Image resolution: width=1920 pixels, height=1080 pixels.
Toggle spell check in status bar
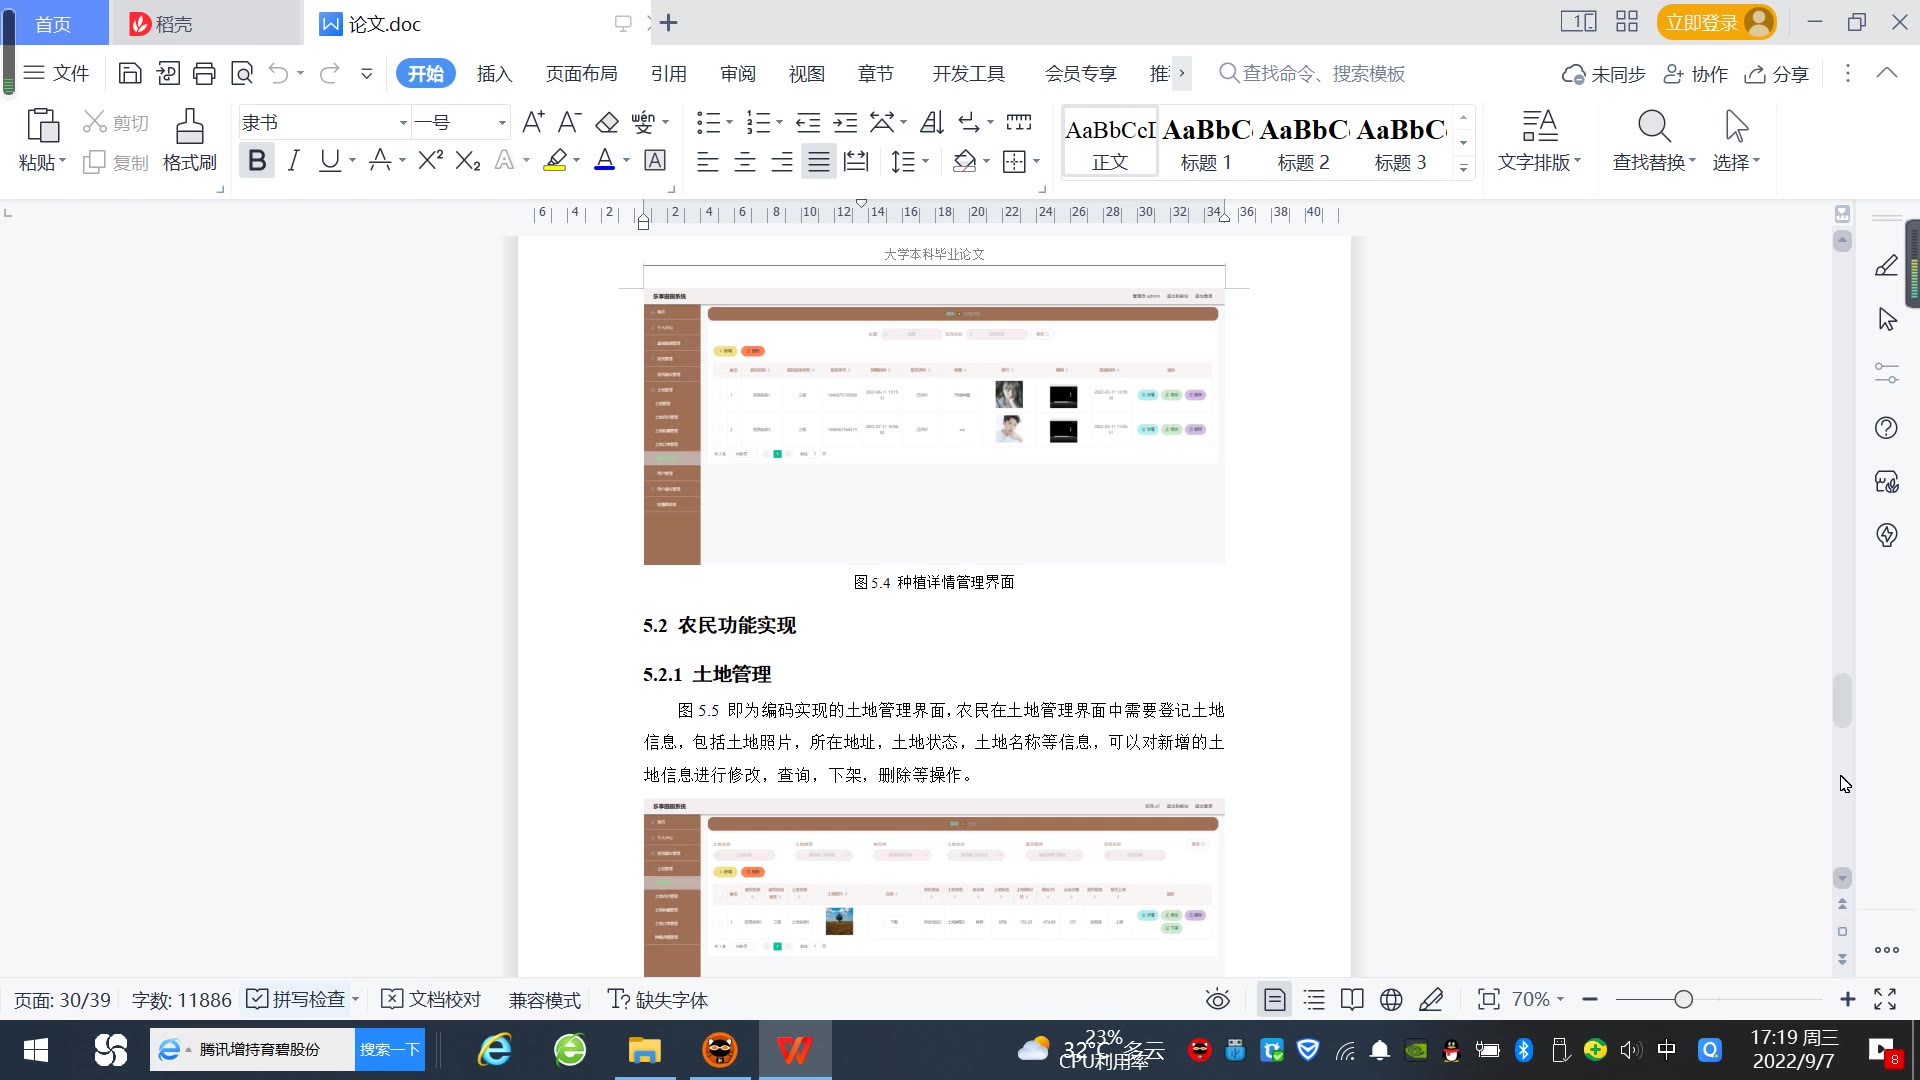point(298,999)
